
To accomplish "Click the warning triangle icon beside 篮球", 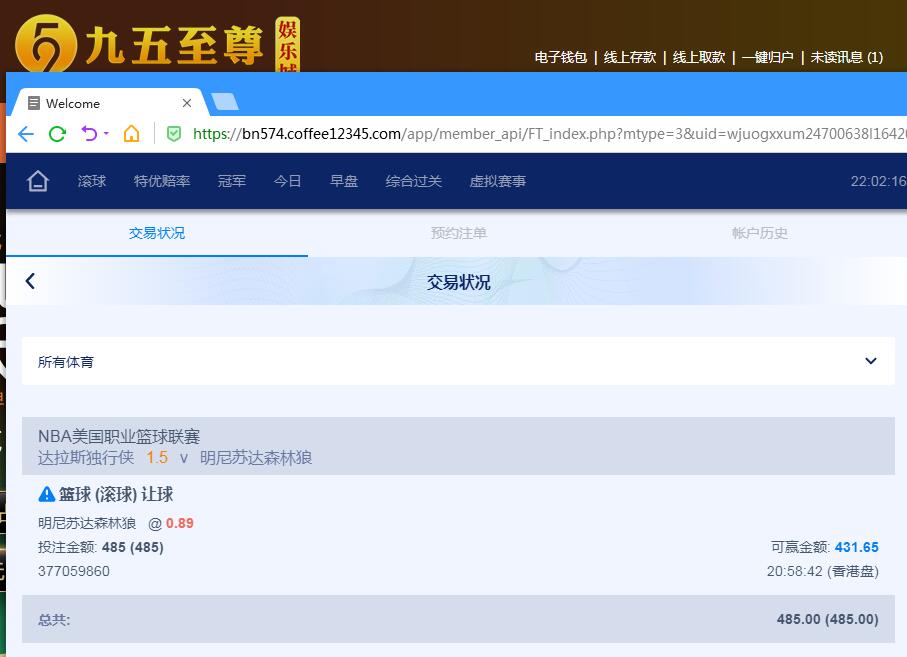I will [x=46, y=495].
